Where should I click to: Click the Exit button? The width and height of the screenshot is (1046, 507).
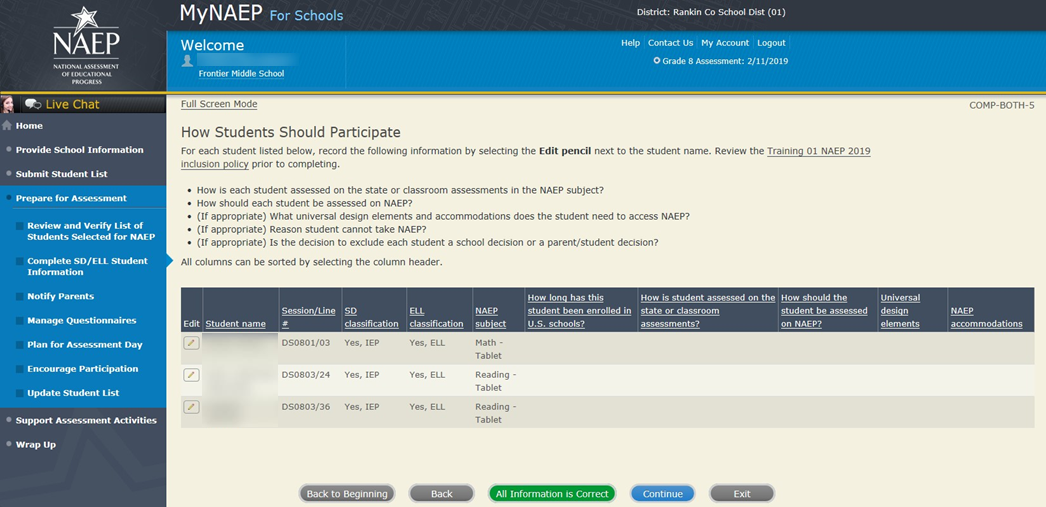[742, 494]
